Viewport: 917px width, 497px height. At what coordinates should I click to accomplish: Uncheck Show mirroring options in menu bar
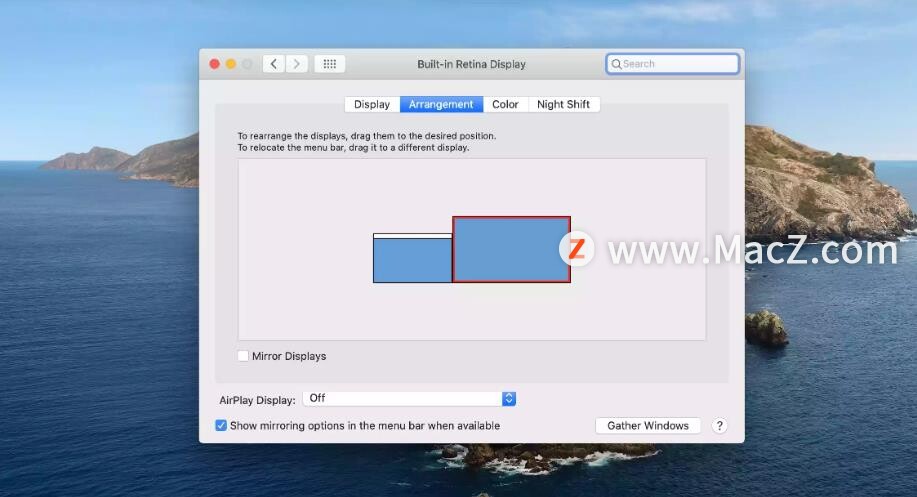[221, 425]
